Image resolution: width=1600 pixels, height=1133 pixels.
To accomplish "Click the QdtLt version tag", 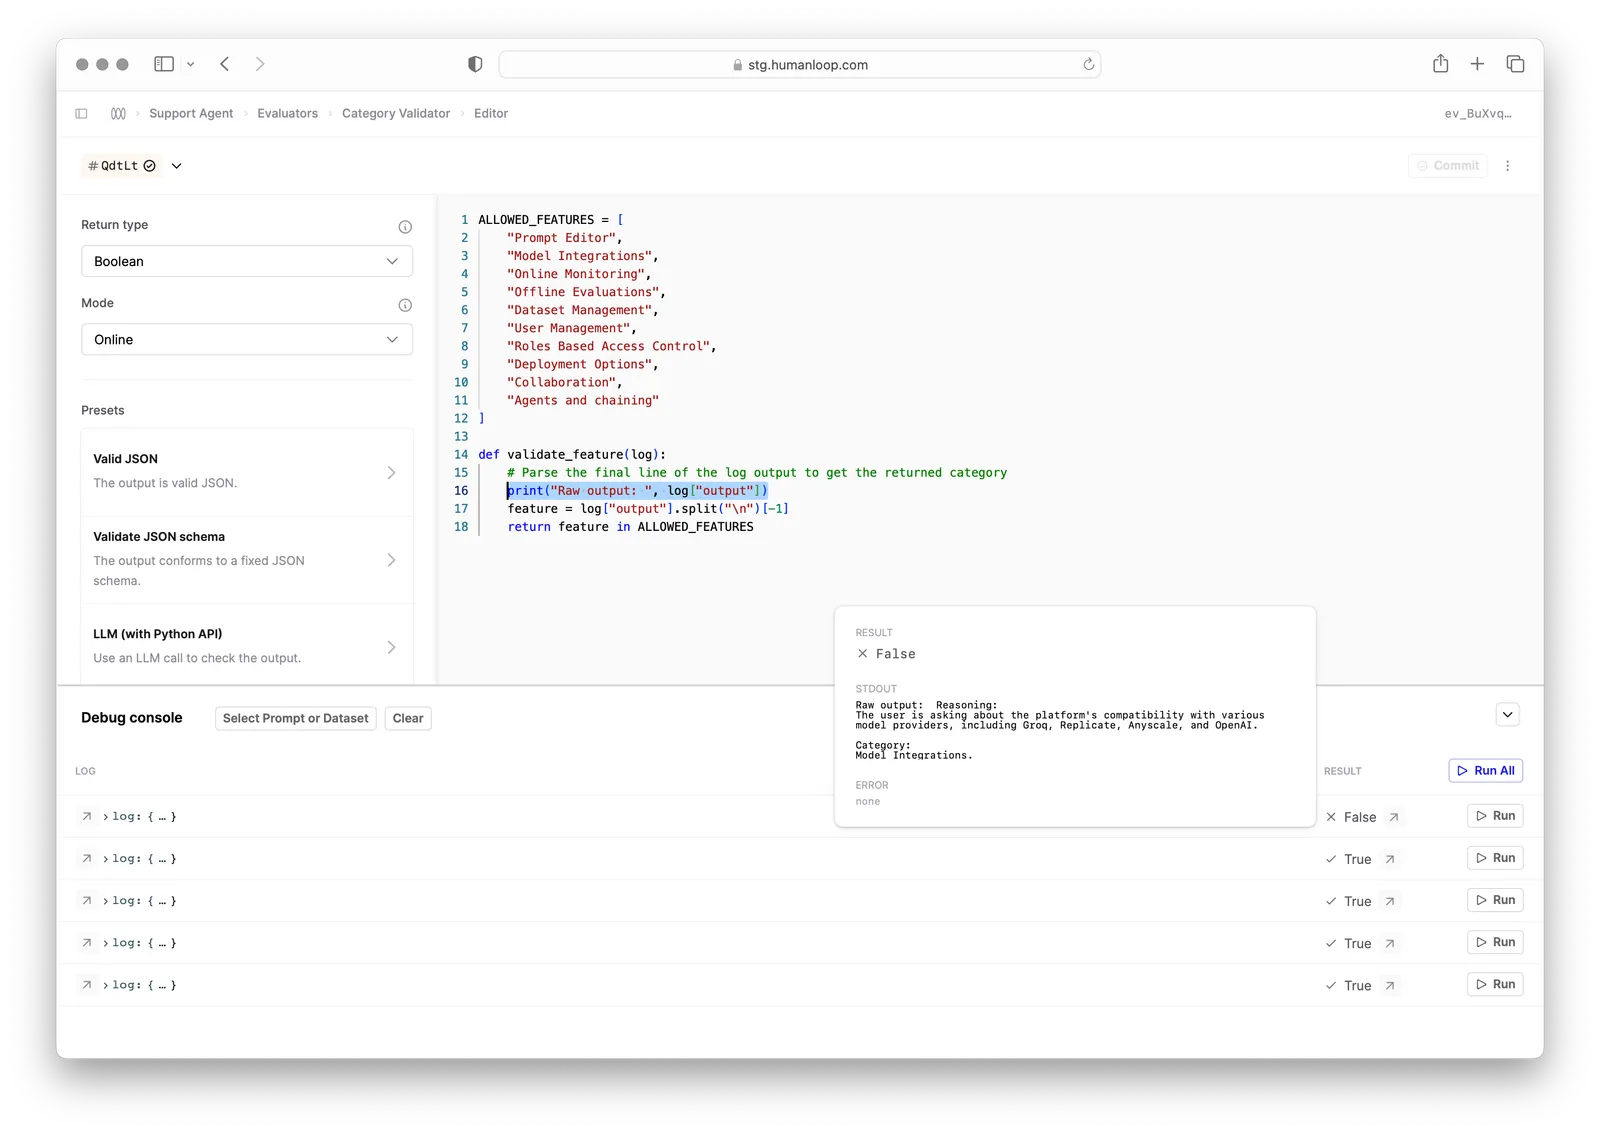I will click(x=122, y=166).
